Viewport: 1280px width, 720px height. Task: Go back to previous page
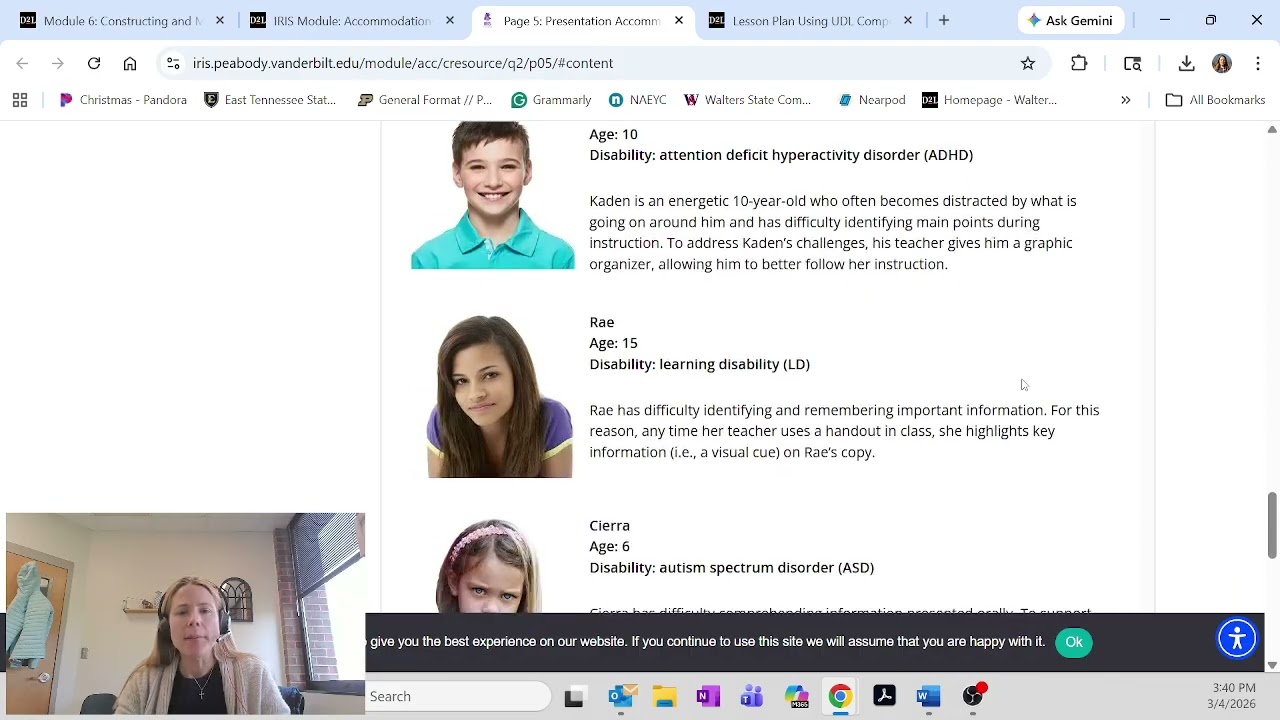click(22, 63)
